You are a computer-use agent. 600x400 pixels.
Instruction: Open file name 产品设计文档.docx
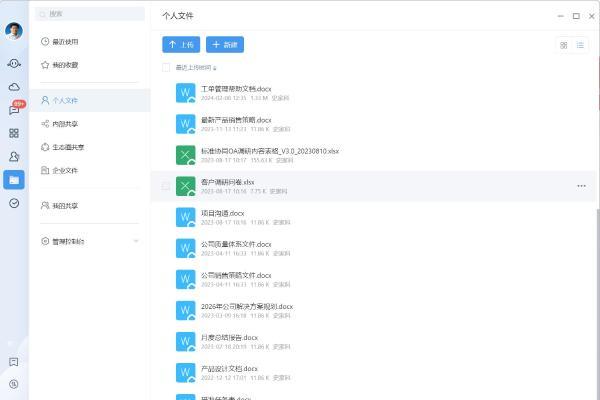(x=230, y=368)
